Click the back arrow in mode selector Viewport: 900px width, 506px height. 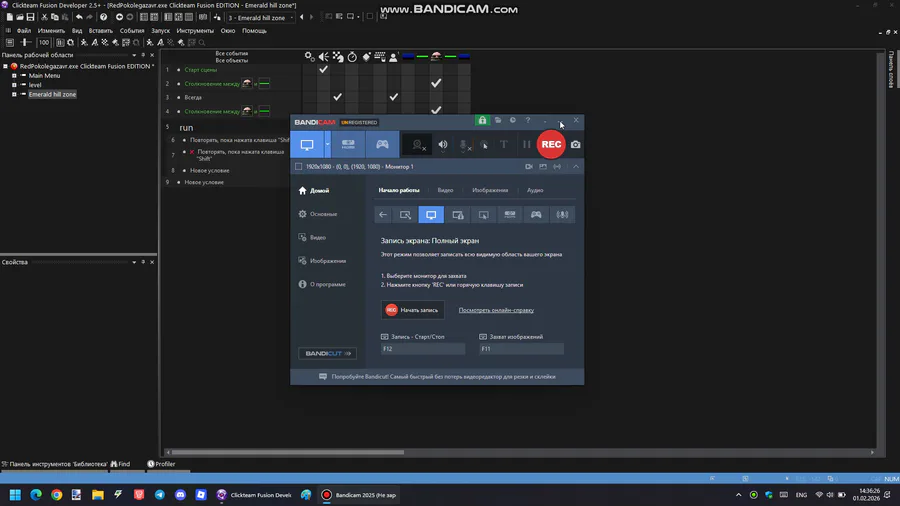pyautogui.click(x=383, y=215)
